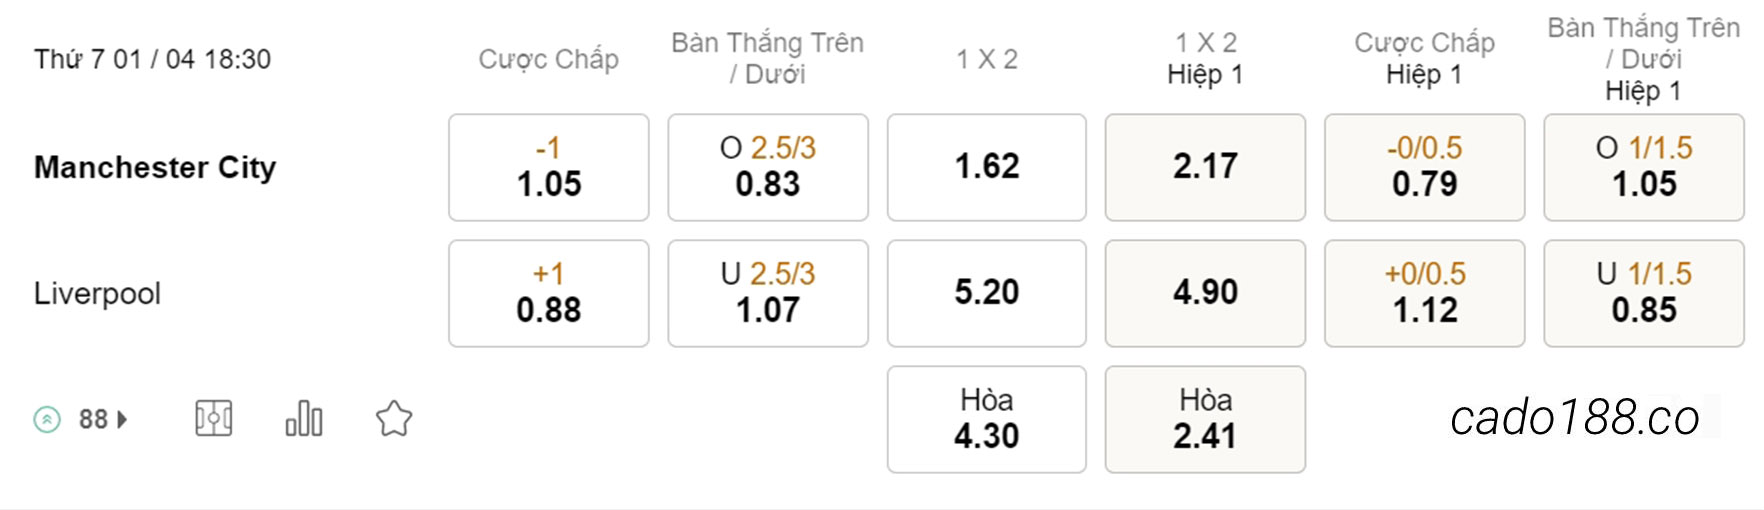Bet Liverpool 1X2 at 5.20
1764x510 pixels.
tap(987, 293)
